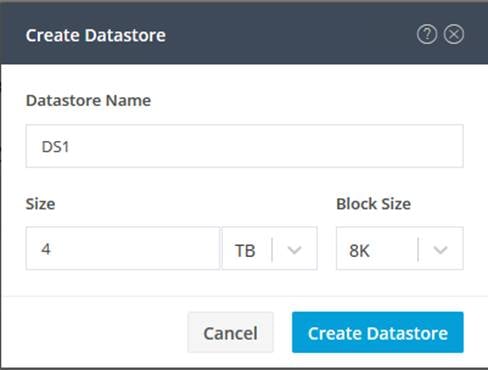Viewport: 488px width, 370px height.
Task: Focus the Datastore Name input field
Action: (x=245, y=146)
